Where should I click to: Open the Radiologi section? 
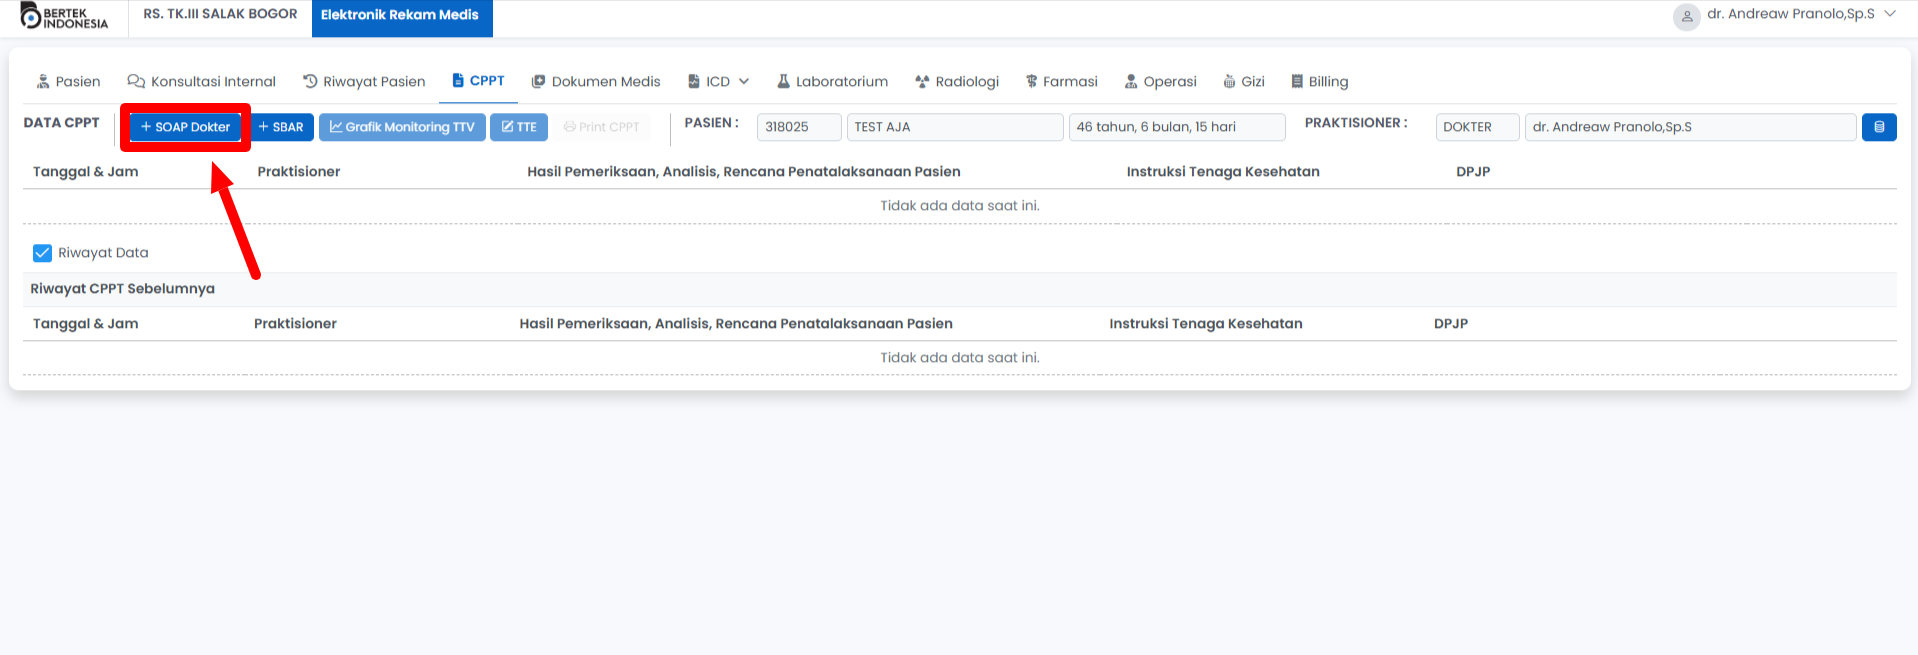[957, 82]
